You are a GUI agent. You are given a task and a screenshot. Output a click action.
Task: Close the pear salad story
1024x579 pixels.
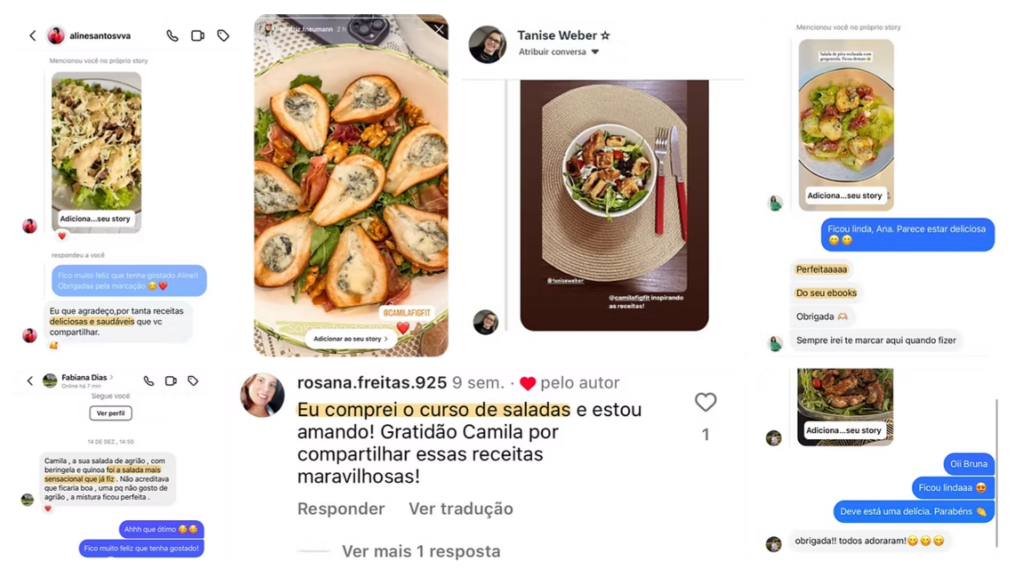click(439, 29)
